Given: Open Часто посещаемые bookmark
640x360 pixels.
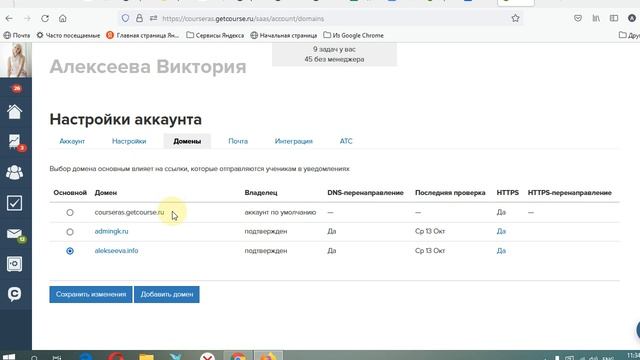Looking at the screenshot, I should (68, 36).
